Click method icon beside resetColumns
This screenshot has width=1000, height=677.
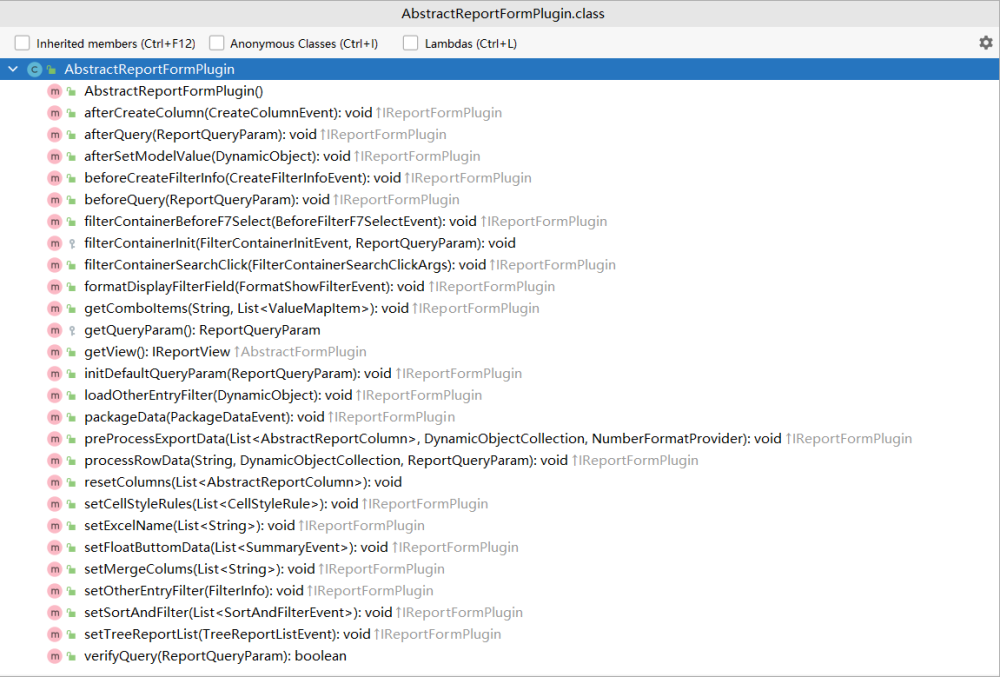point(55,482)
